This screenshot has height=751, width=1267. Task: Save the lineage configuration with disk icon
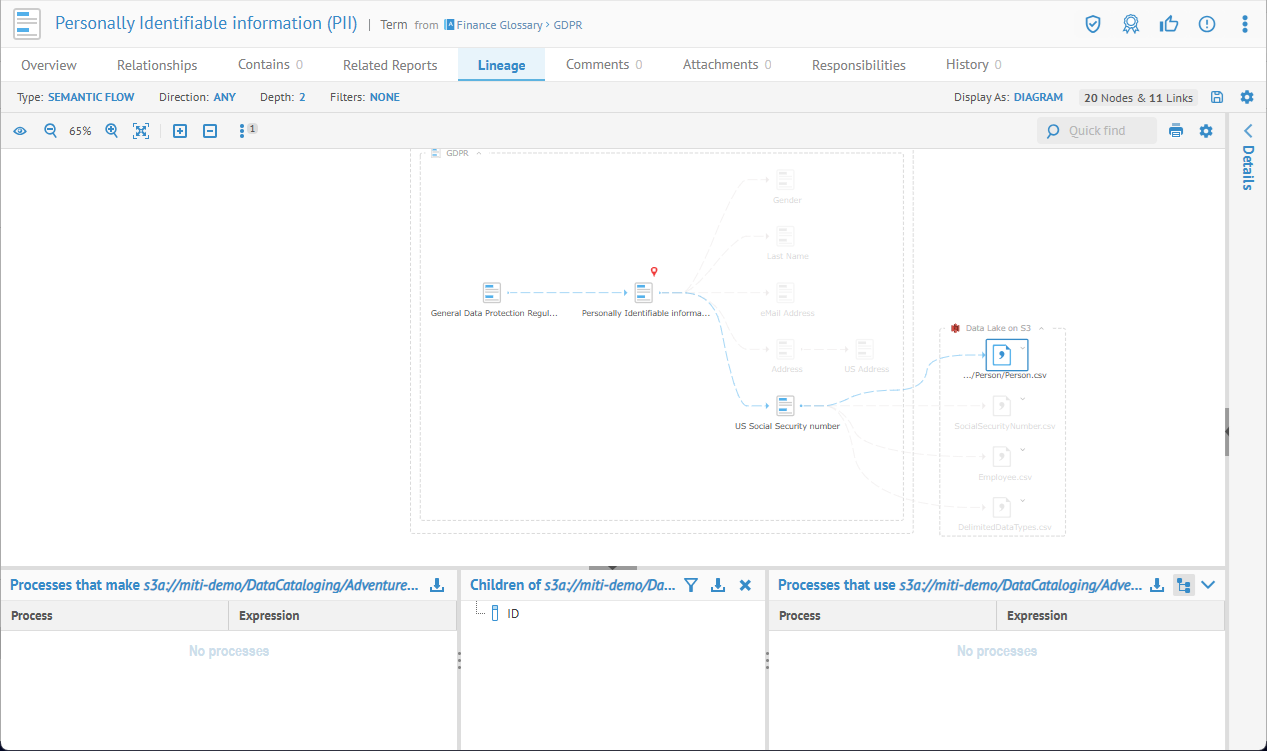coord(1217,97)
